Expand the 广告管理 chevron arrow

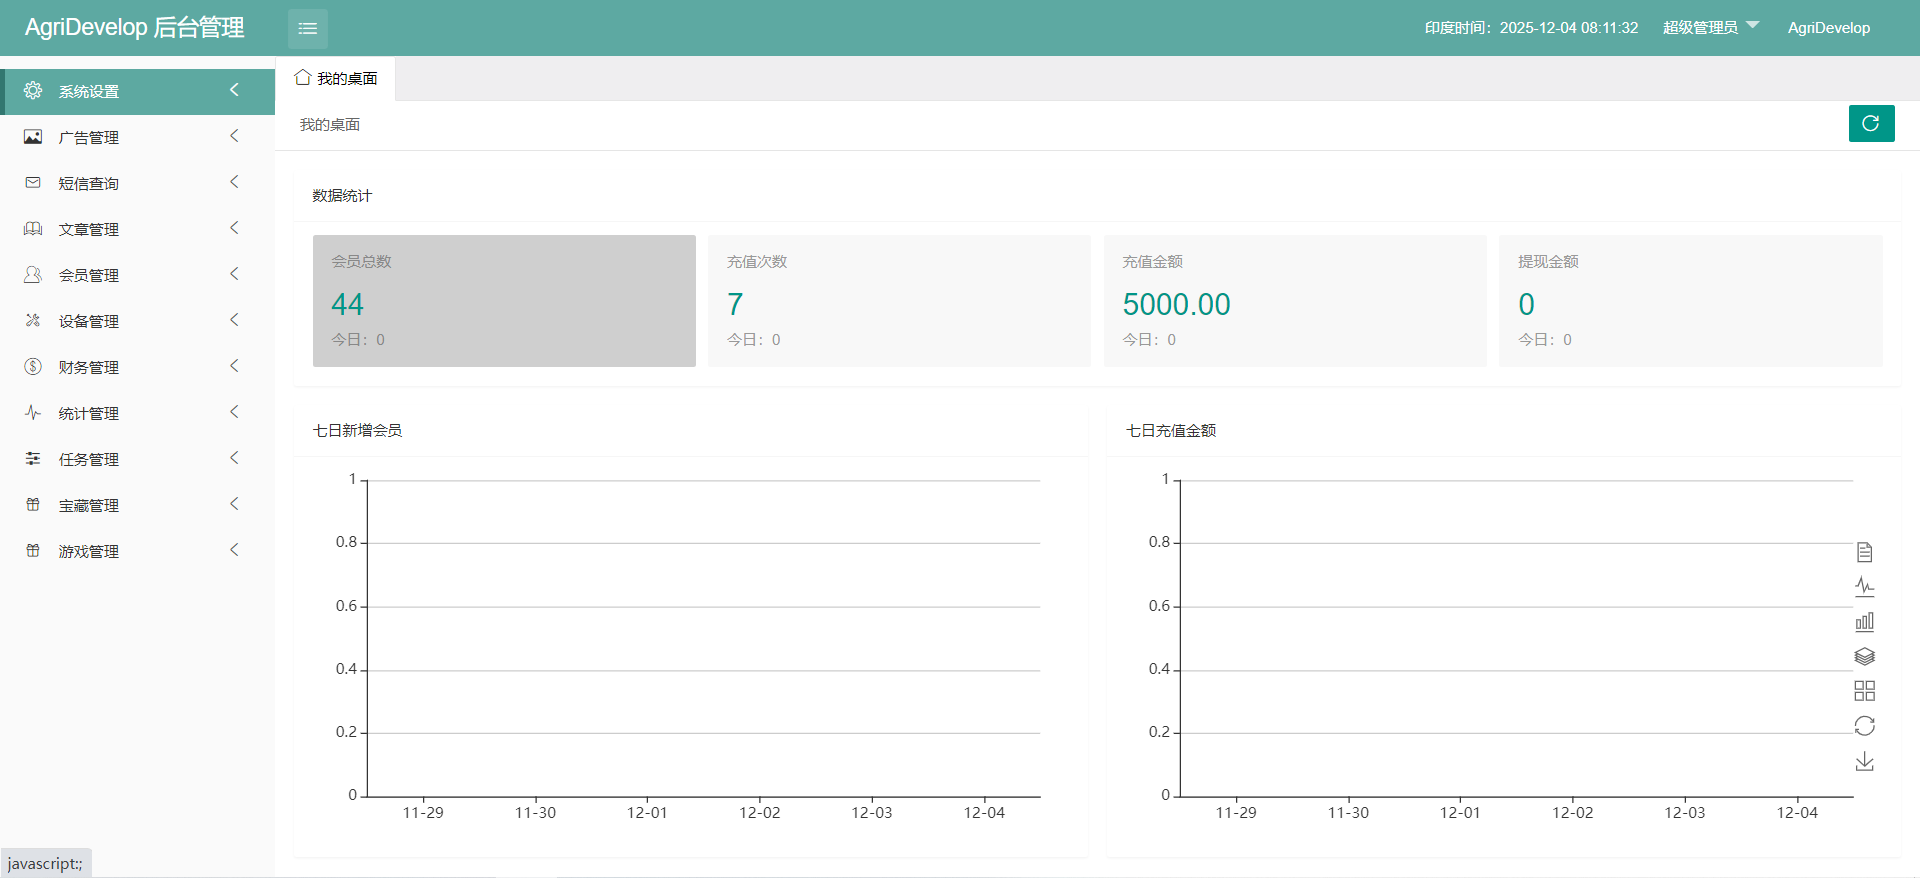point(234,136)
